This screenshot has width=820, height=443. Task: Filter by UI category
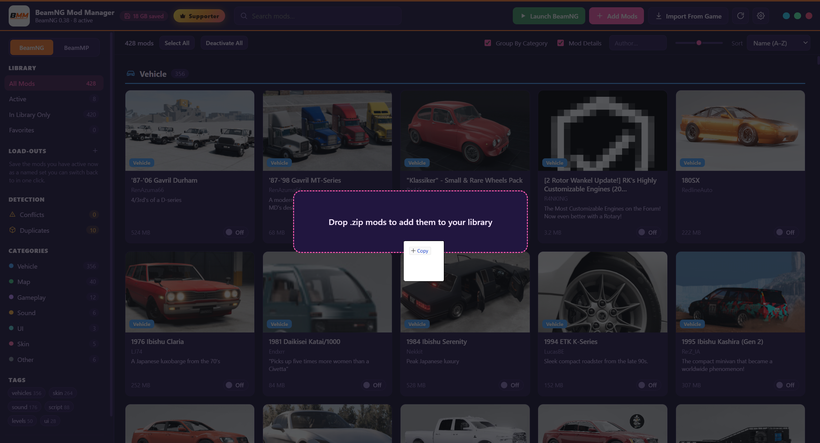(53, 328)
